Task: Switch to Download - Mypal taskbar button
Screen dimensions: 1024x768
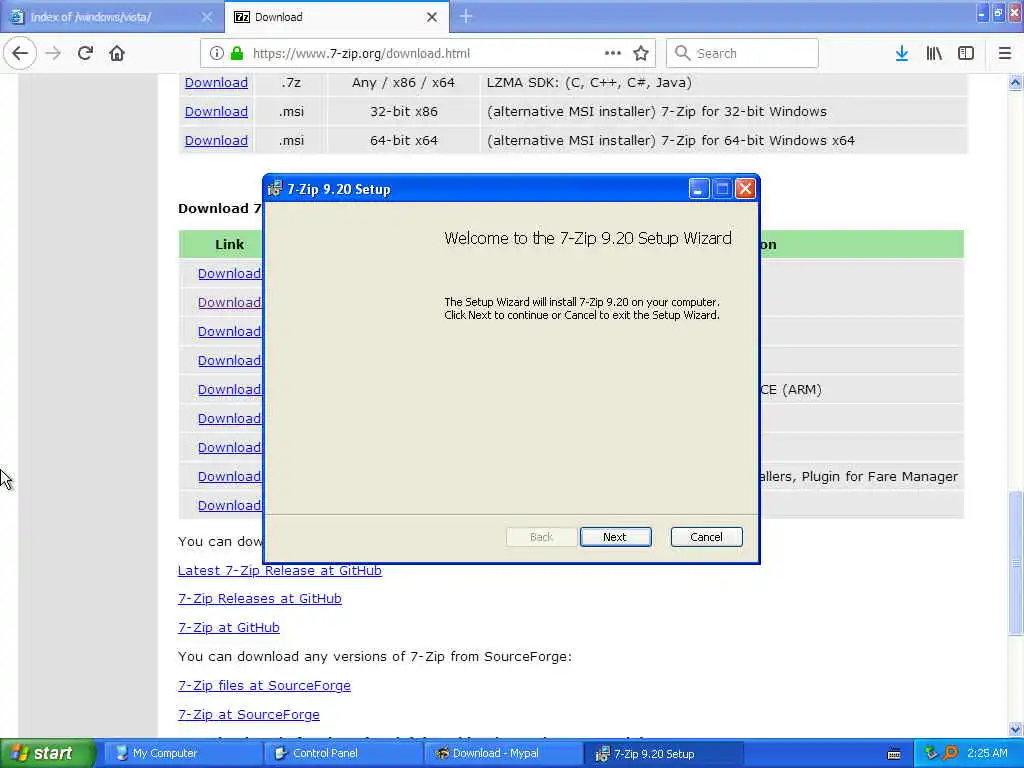Action: click(x=502, y=754)
